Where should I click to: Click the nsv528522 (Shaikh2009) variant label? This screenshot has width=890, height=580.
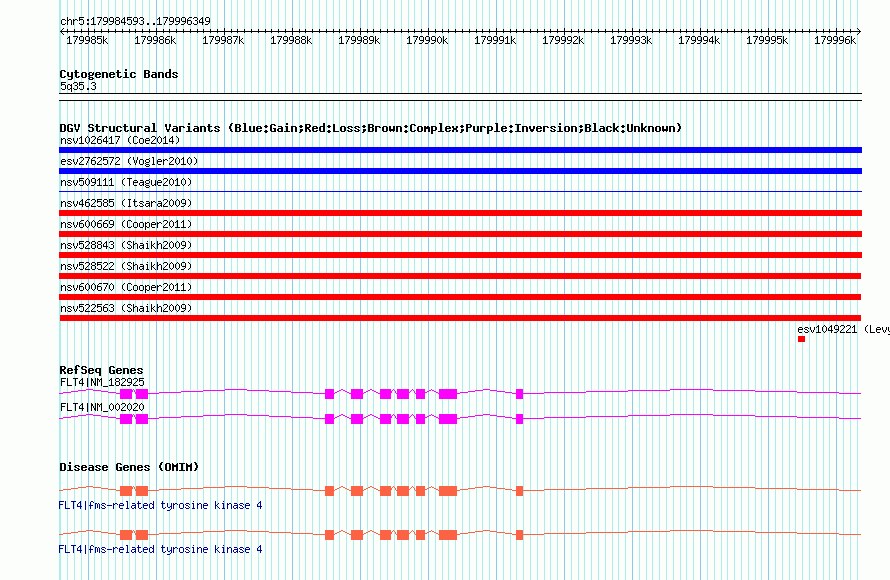pos(126,266)
